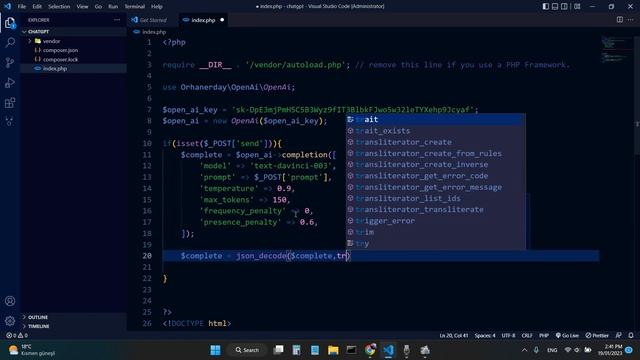Image resolution: width=640 pixels, height=360 pixels.
Task: Switch to the index.php tab
Action: coord(203,20)
